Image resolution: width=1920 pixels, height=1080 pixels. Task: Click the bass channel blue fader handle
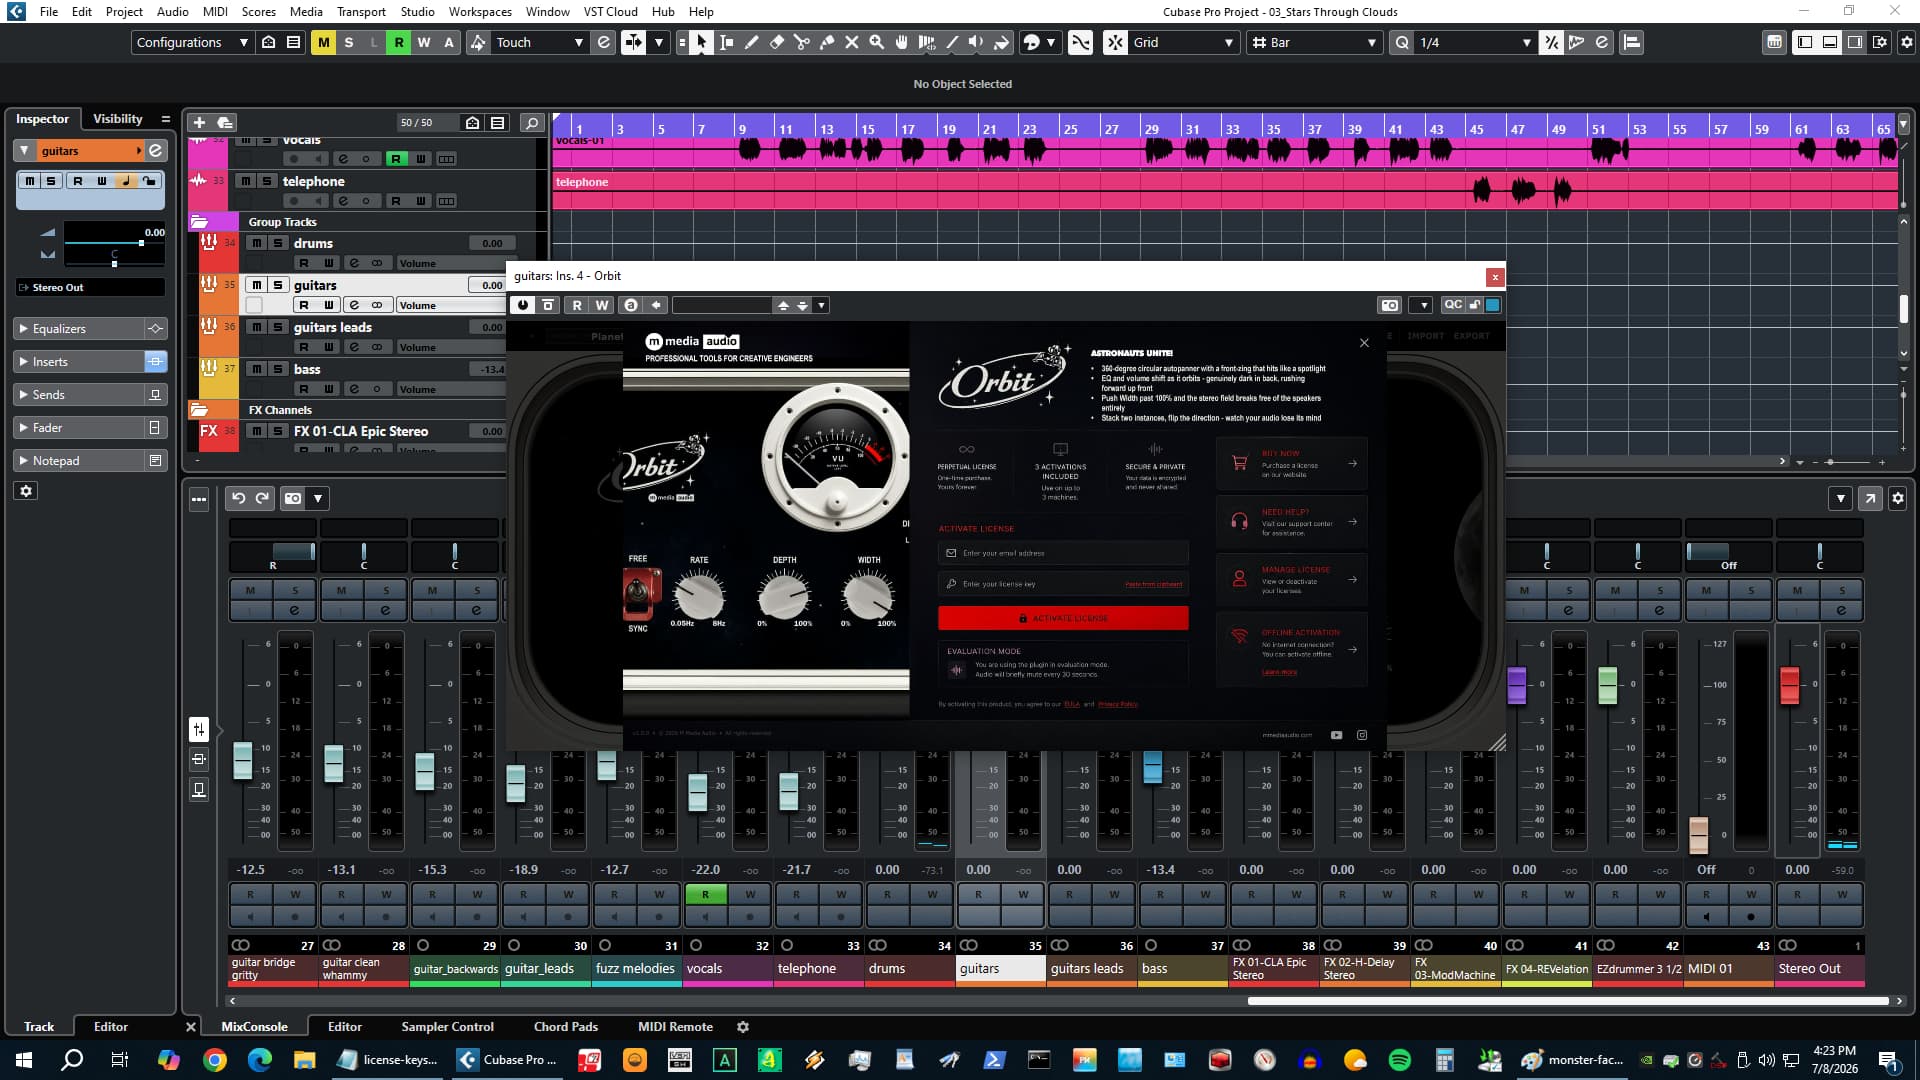1153,766
